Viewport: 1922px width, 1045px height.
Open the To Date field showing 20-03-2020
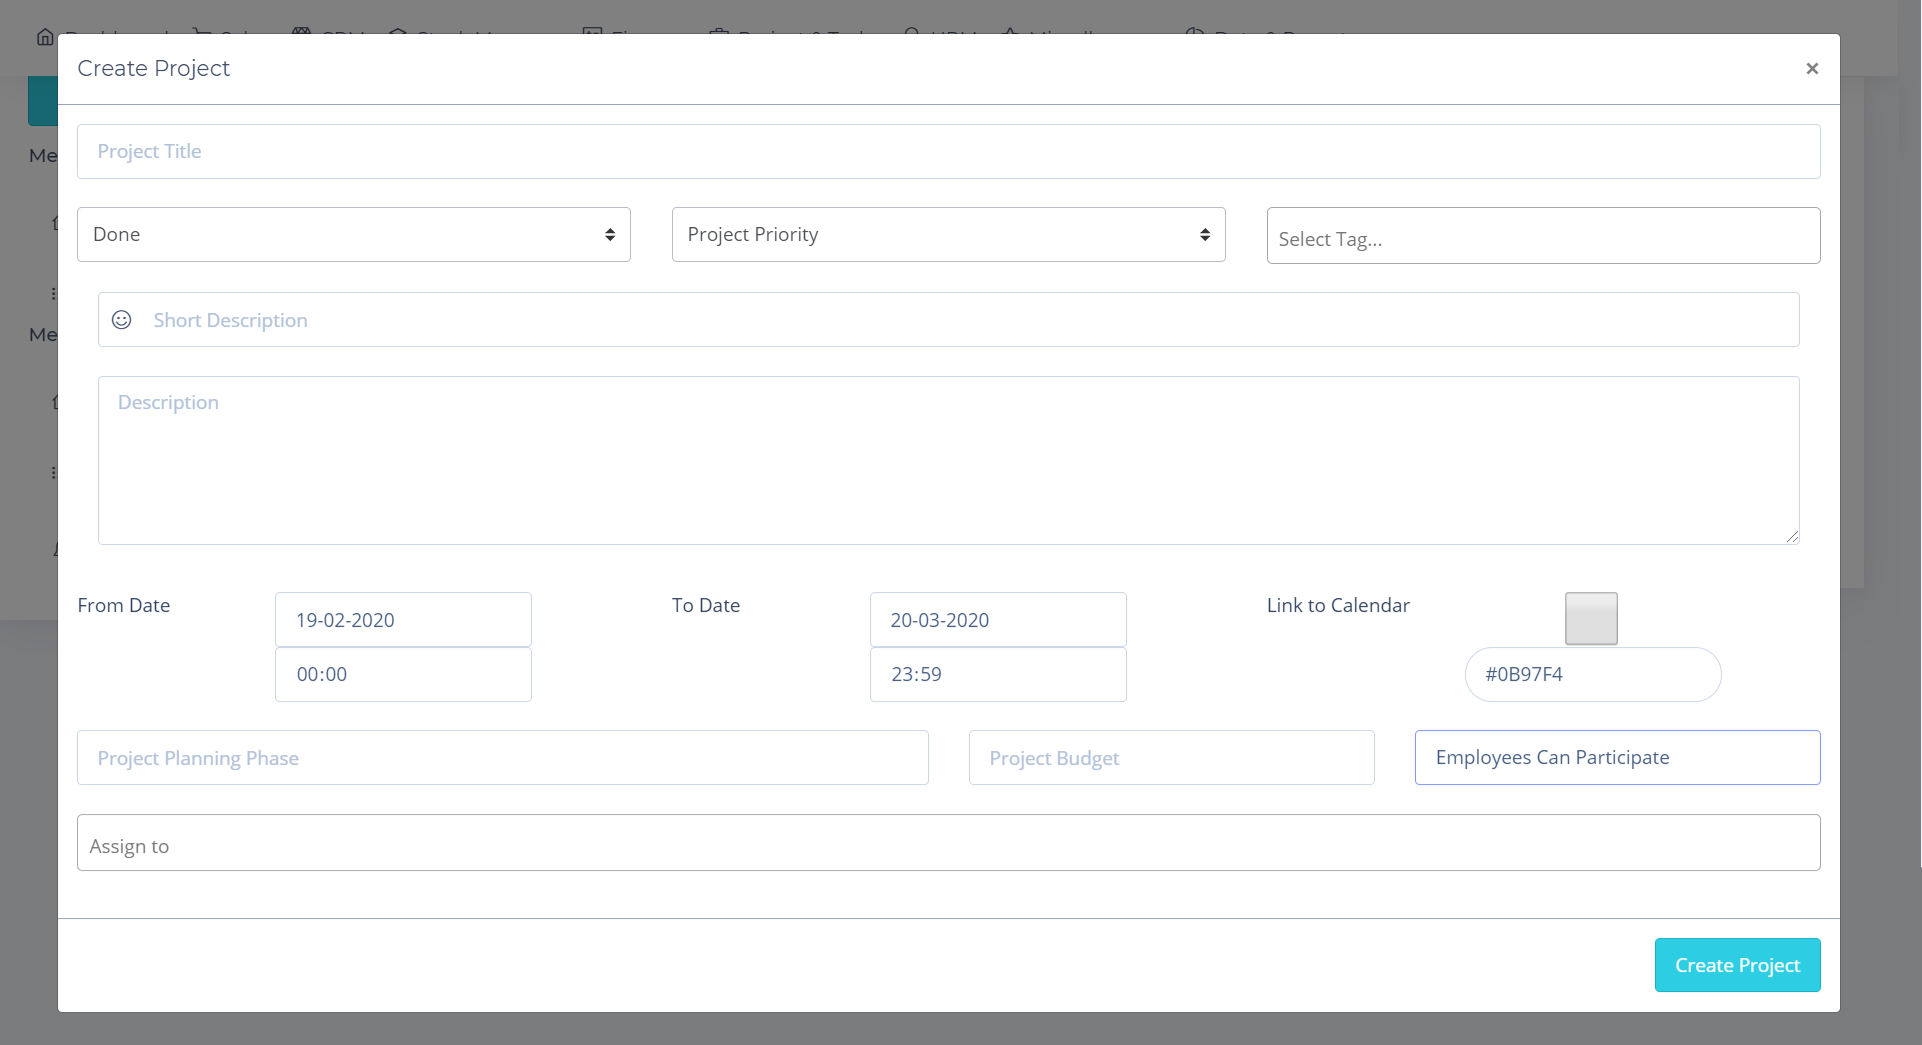997,620
